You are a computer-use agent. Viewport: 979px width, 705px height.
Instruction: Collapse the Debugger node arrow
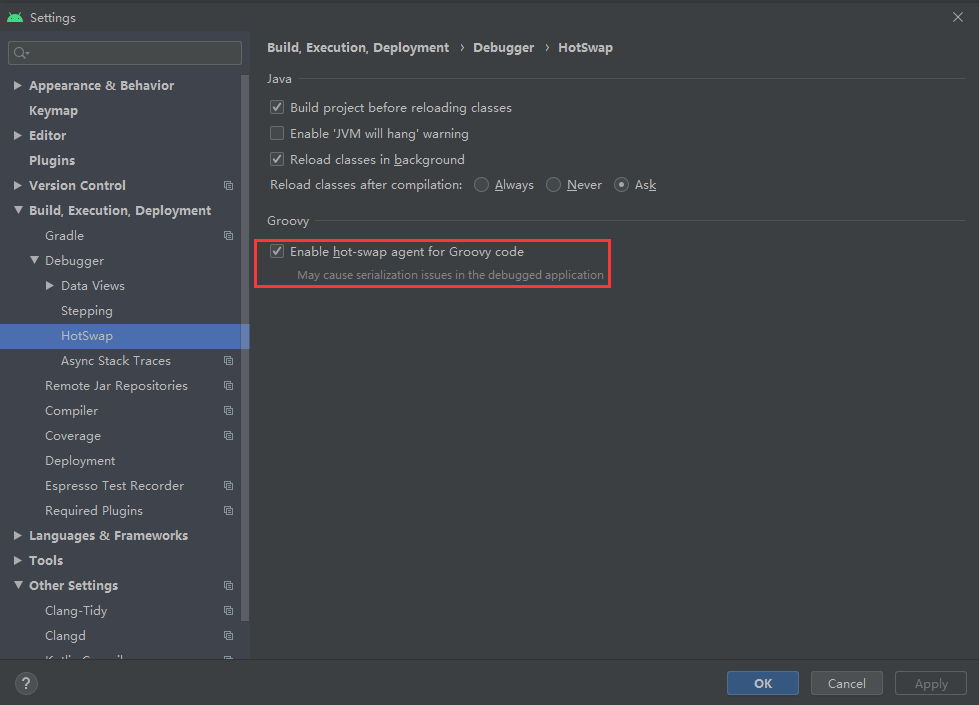coord(34,260)
